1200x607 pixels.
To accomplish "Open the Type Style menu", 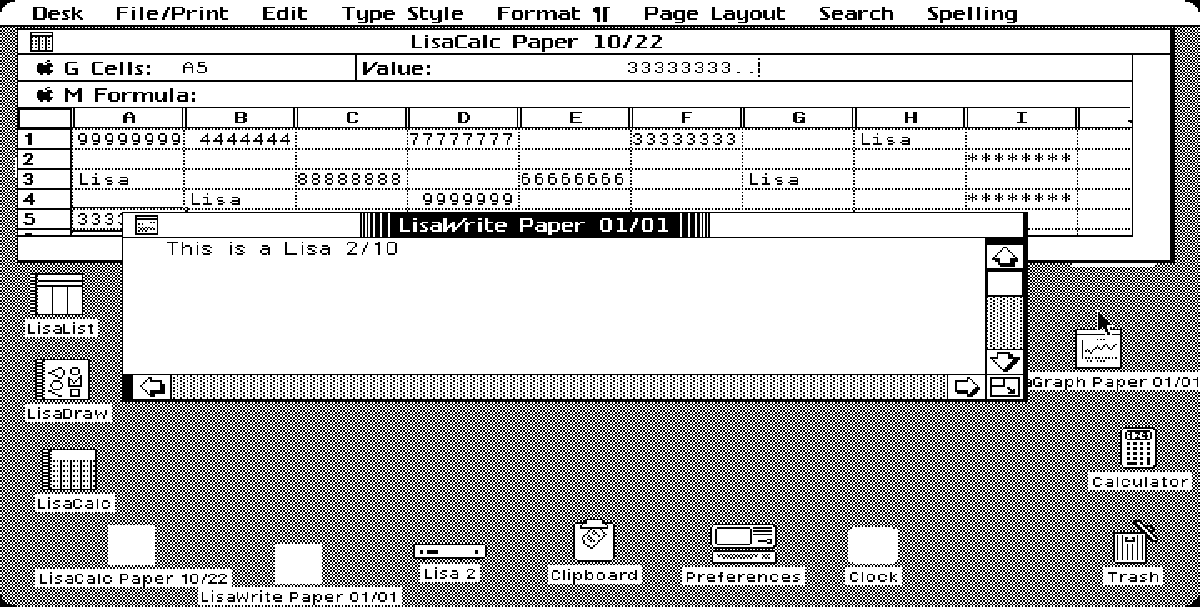I will point(403,13).
